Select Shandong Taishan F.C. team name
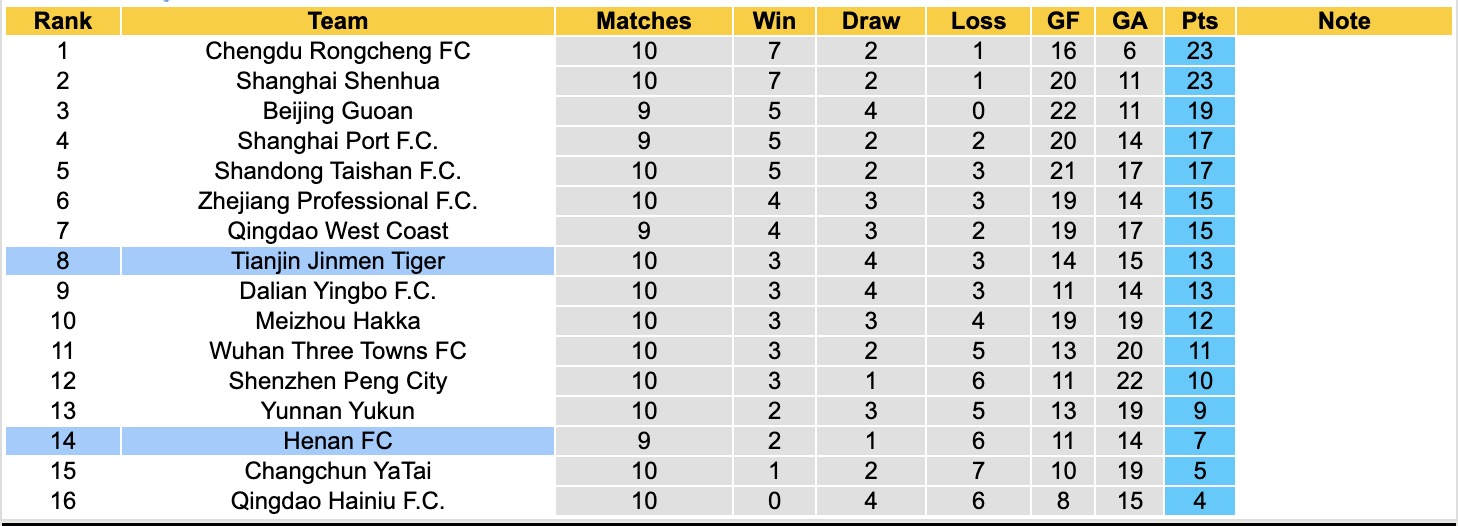The width and height of the screenshot is (1458, 526). click(338, 171)
